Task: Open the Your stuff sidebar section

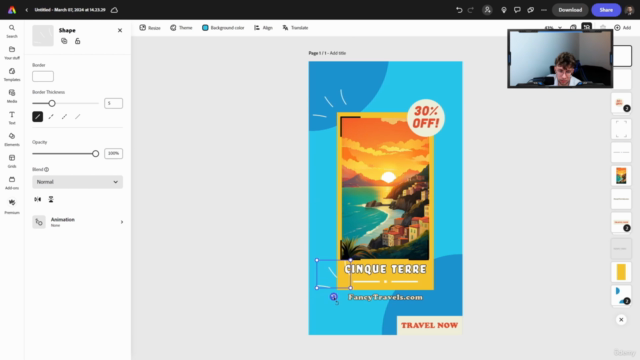Action: [x=12, y=53]
